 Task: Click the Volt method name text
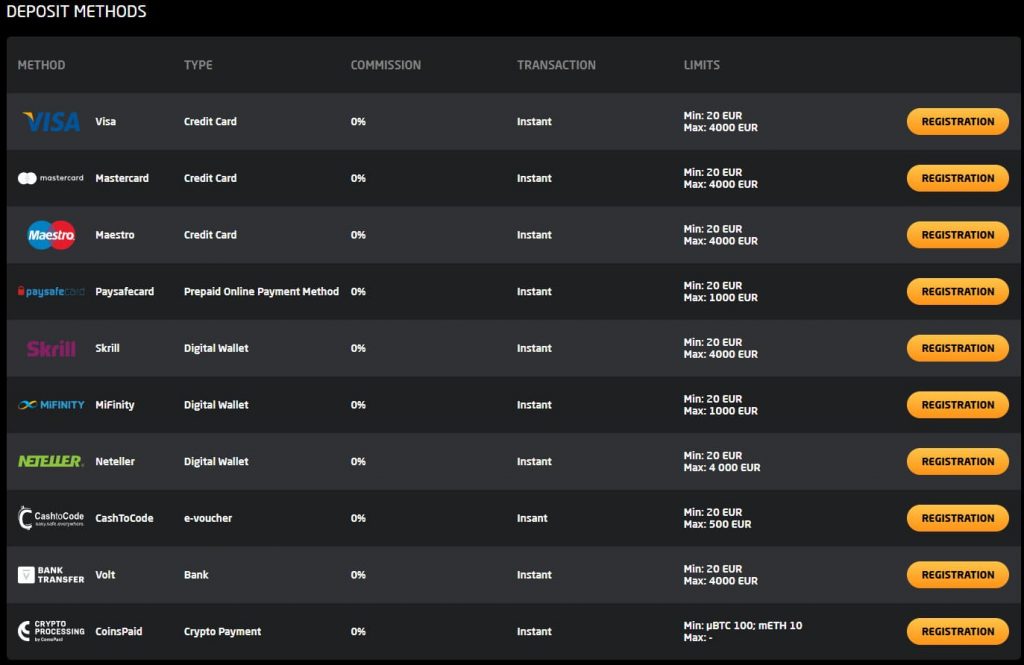tap(106, 575)
